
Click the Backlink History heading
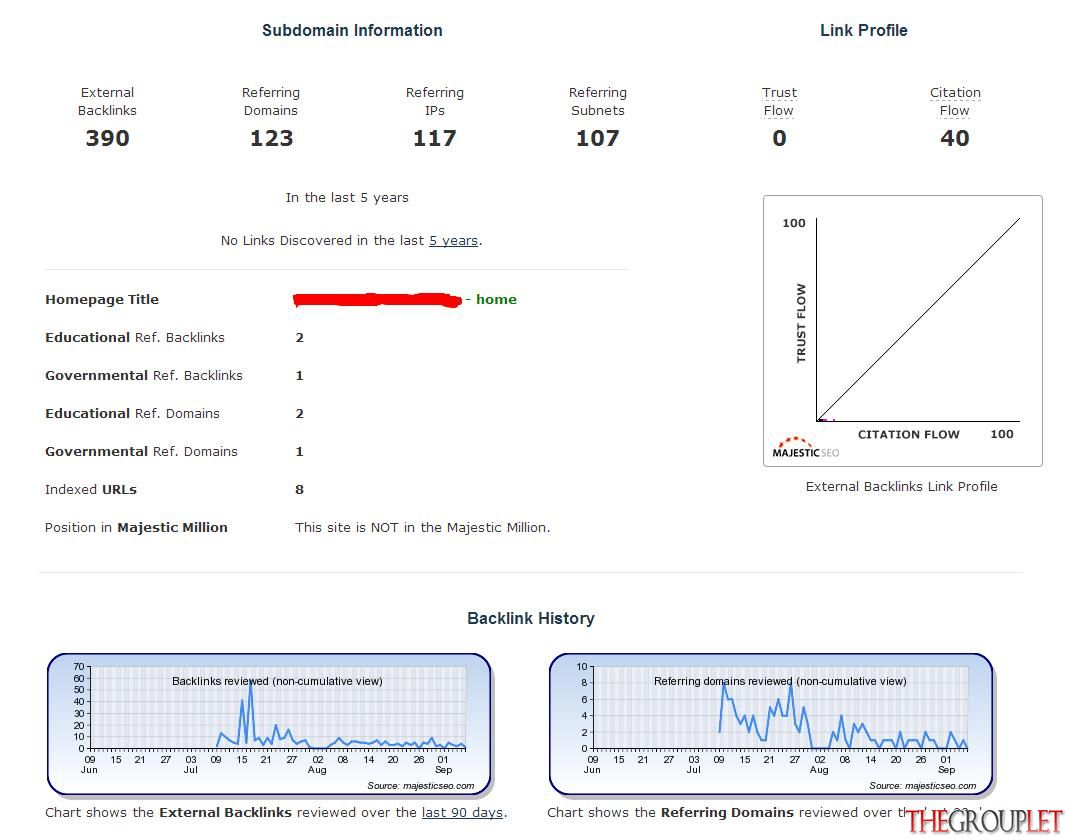(531, 618)
